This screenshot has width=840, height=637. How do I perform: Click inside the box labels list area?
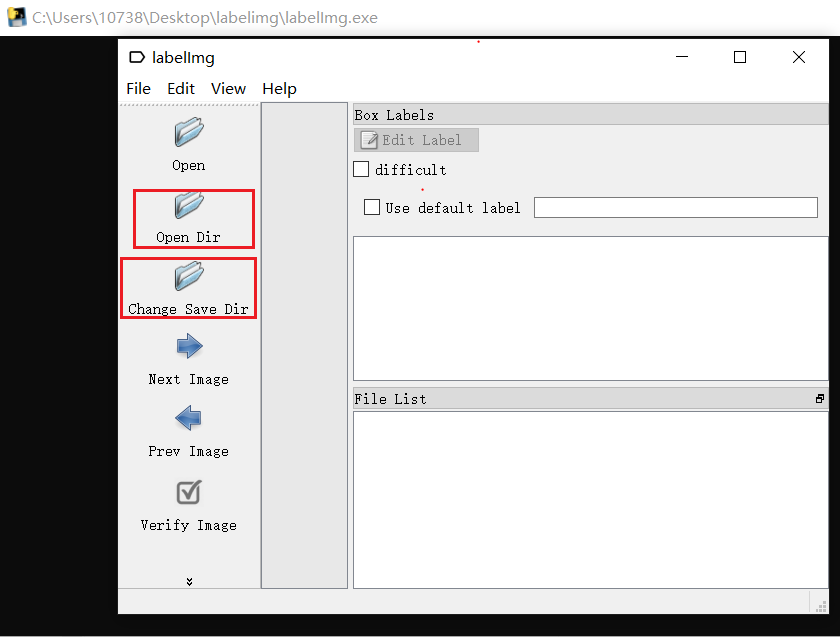590,309
